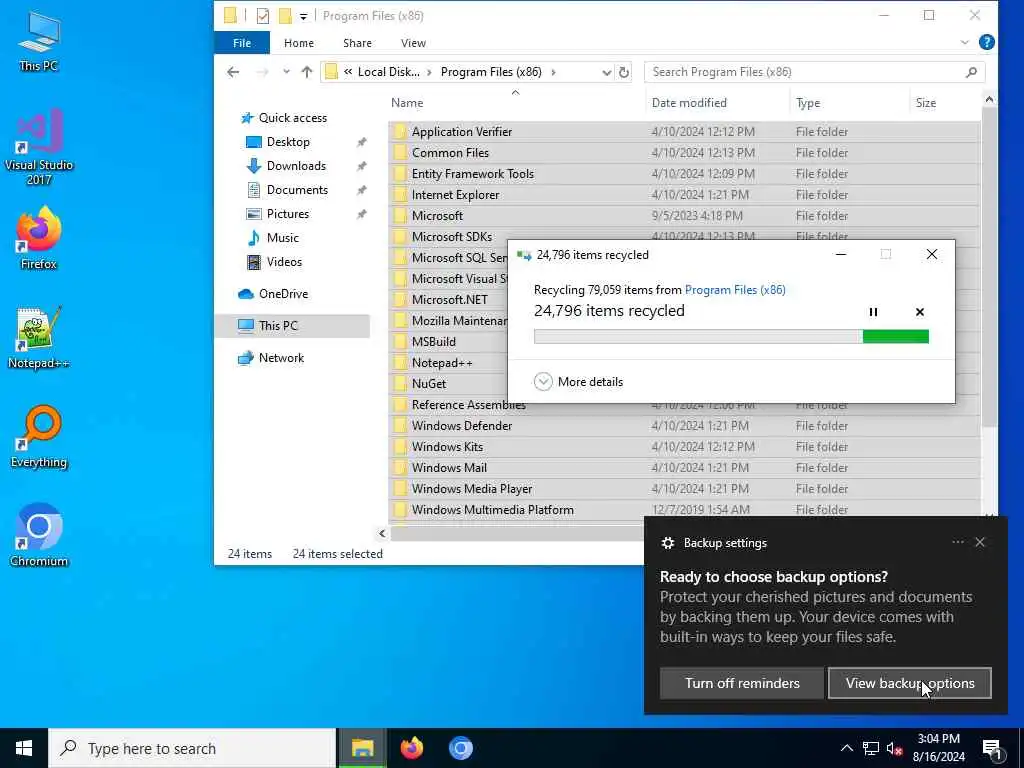Select the Common Files folder

(x=684, y=153)
